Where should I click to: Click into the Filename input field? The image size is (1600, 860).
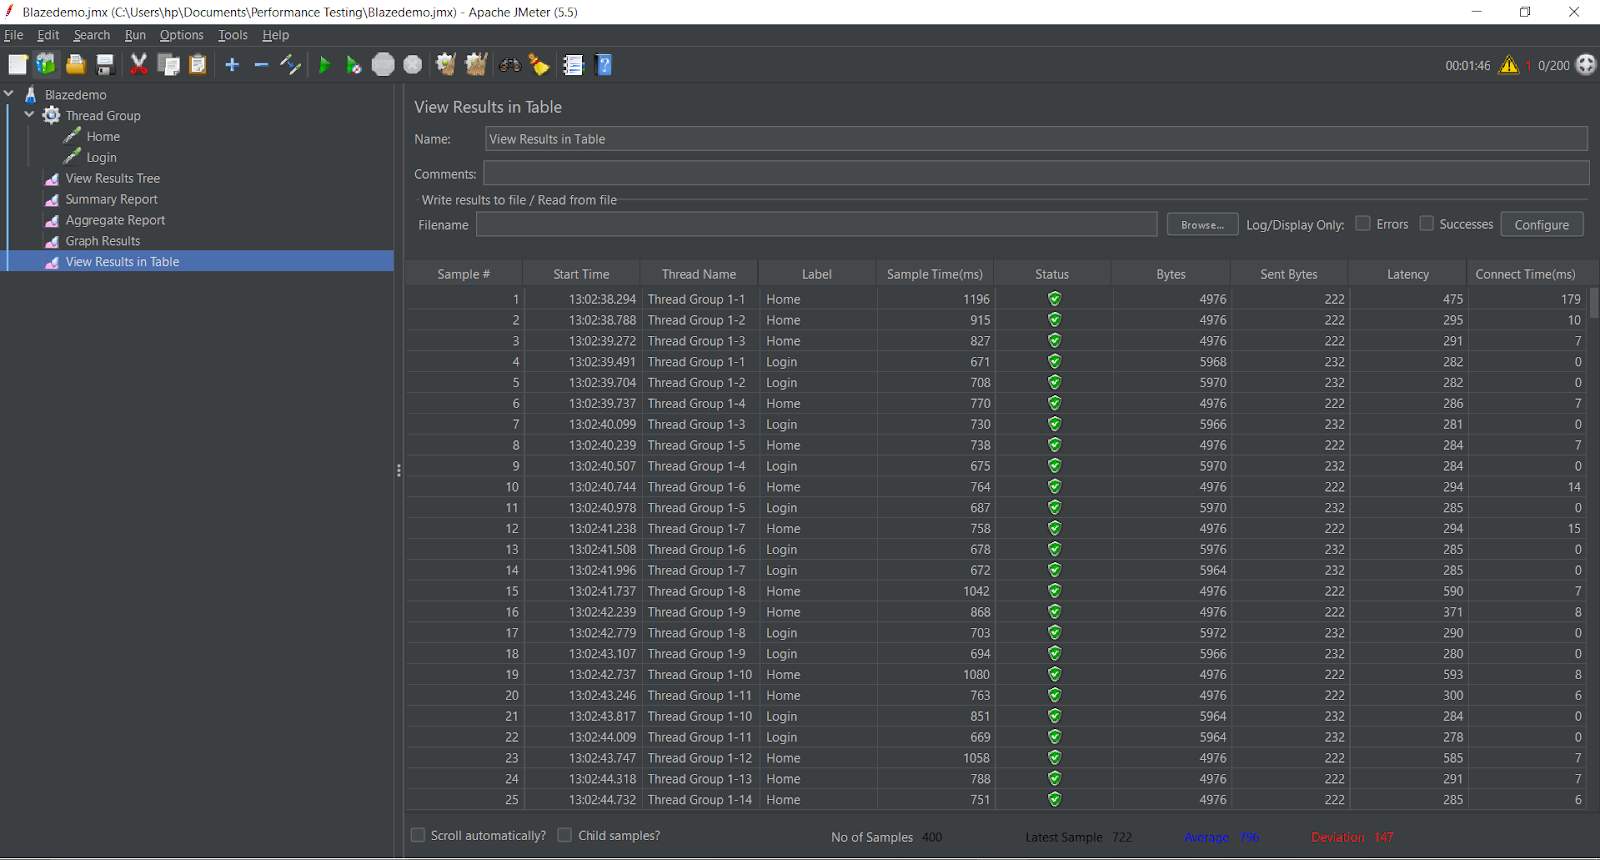click(816, 225)
